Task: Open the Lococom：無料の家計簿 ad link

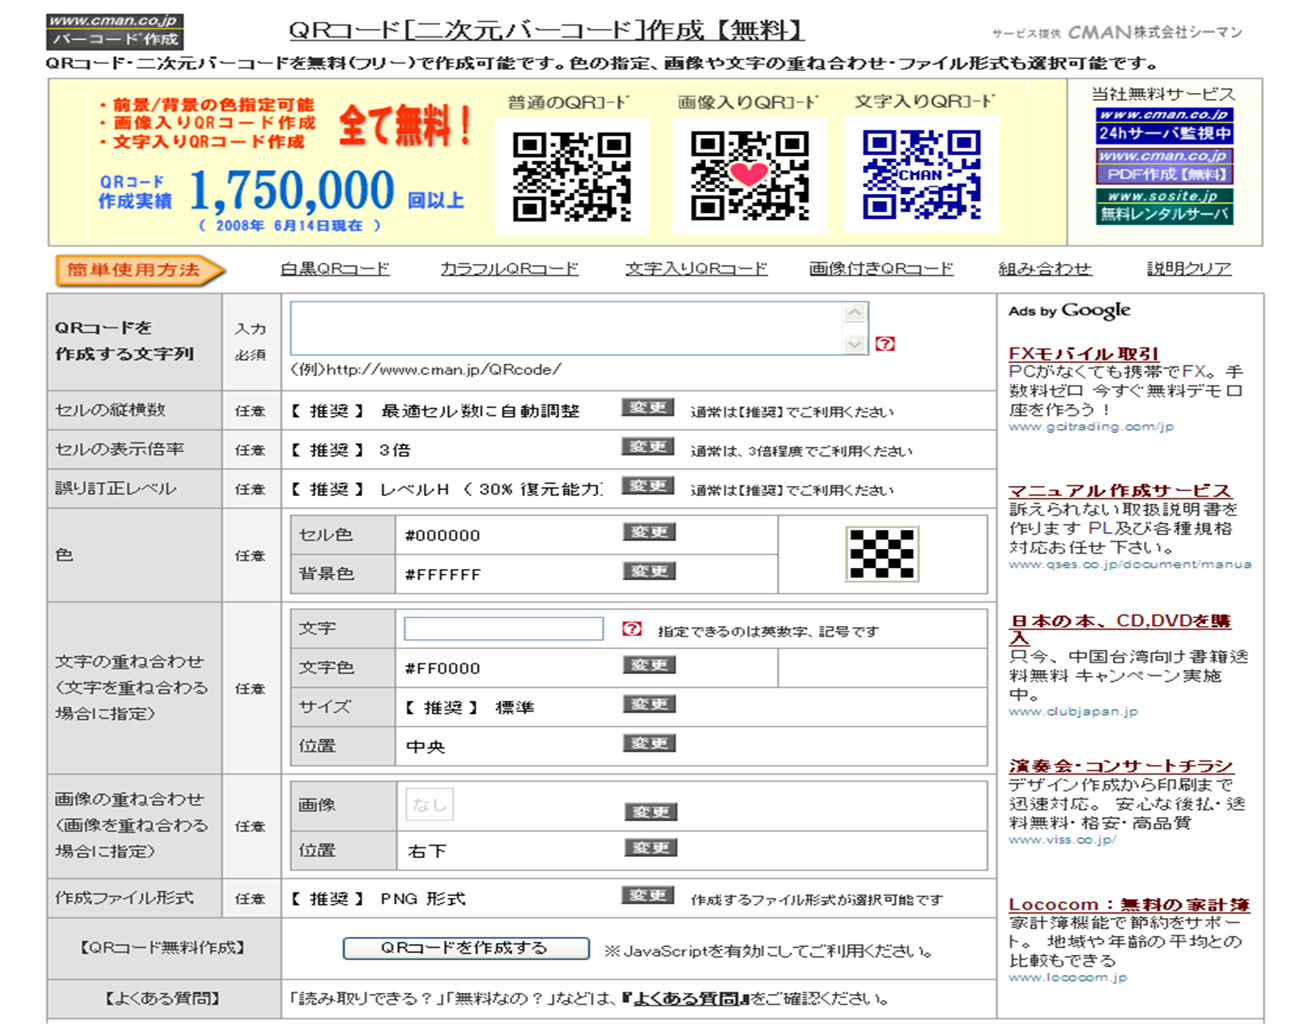Action: (x=1129, y=904)
